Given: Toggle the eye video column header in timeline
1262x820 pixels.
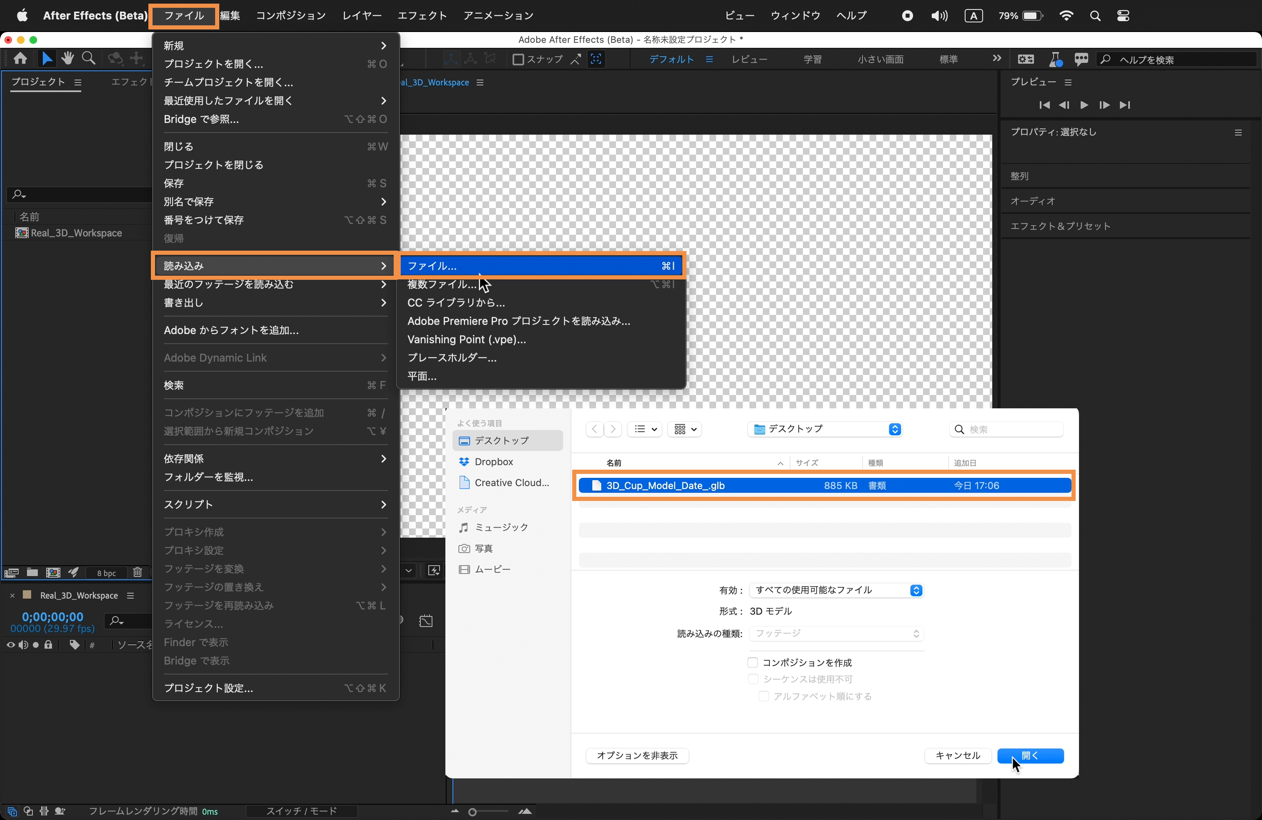Looking at the screenshot, I should click(11, 645).
